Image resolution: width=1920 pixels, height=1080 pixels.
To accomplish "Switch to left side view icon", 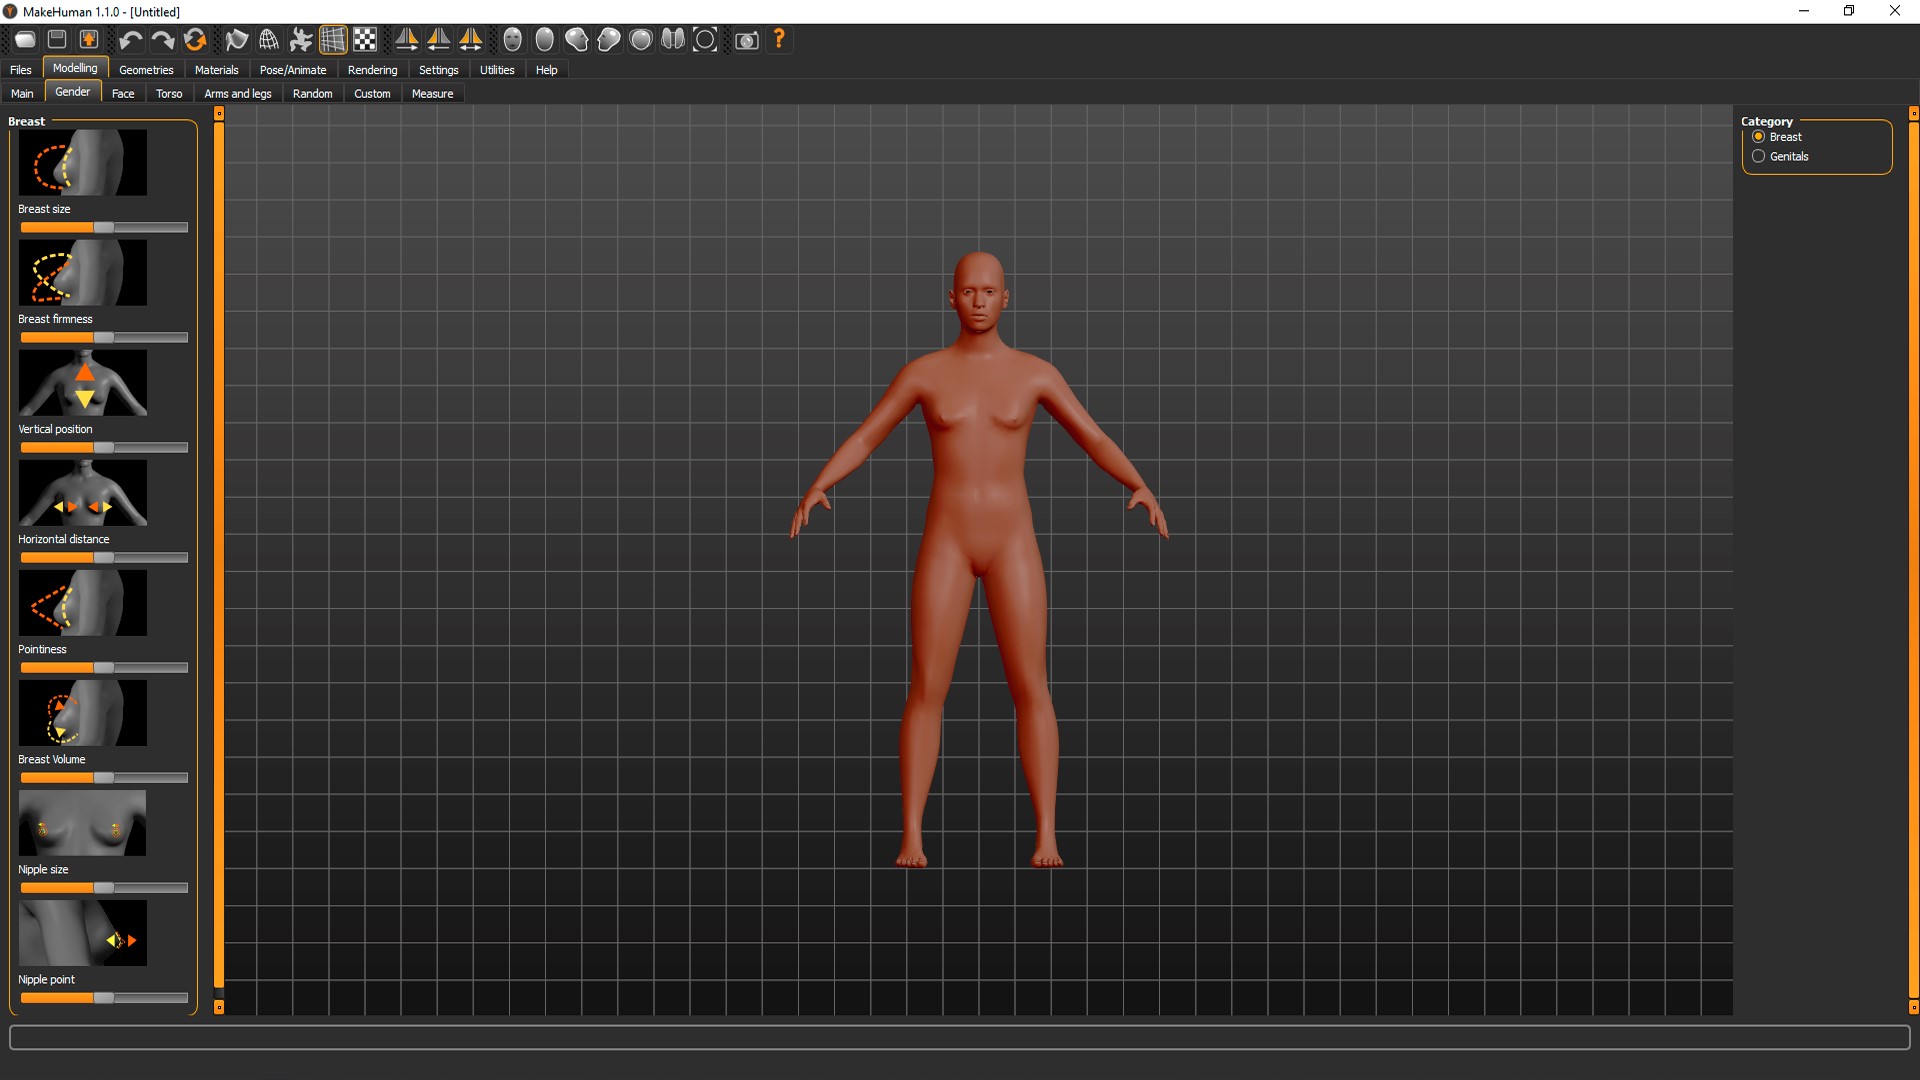I will 609,40.
